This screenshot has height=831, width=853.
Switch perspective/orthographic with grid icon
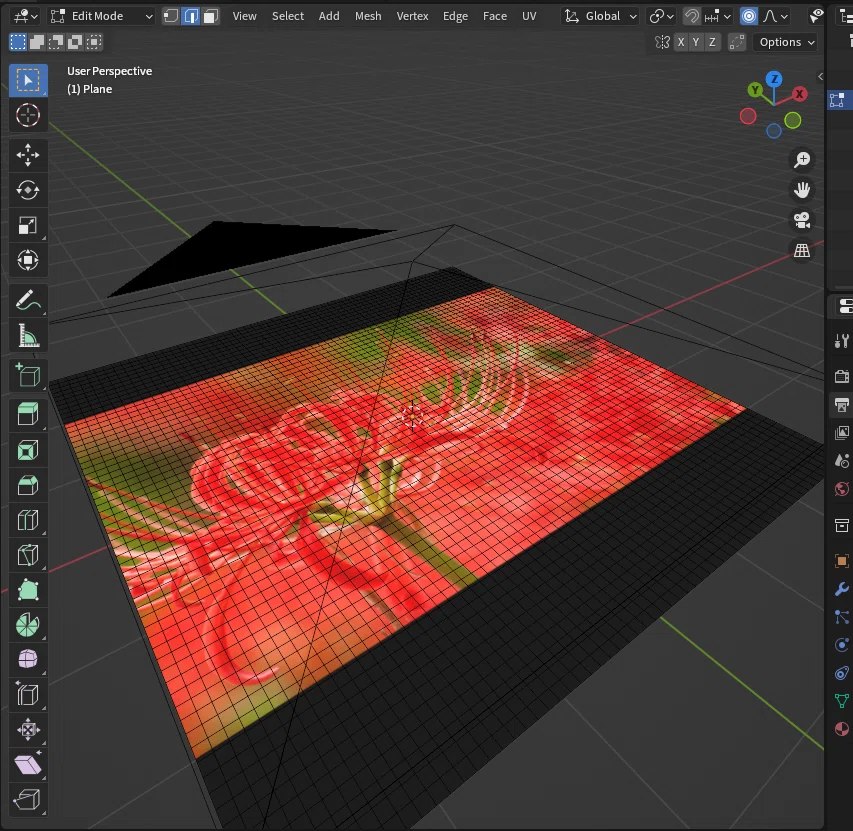(x=802, y=251)
